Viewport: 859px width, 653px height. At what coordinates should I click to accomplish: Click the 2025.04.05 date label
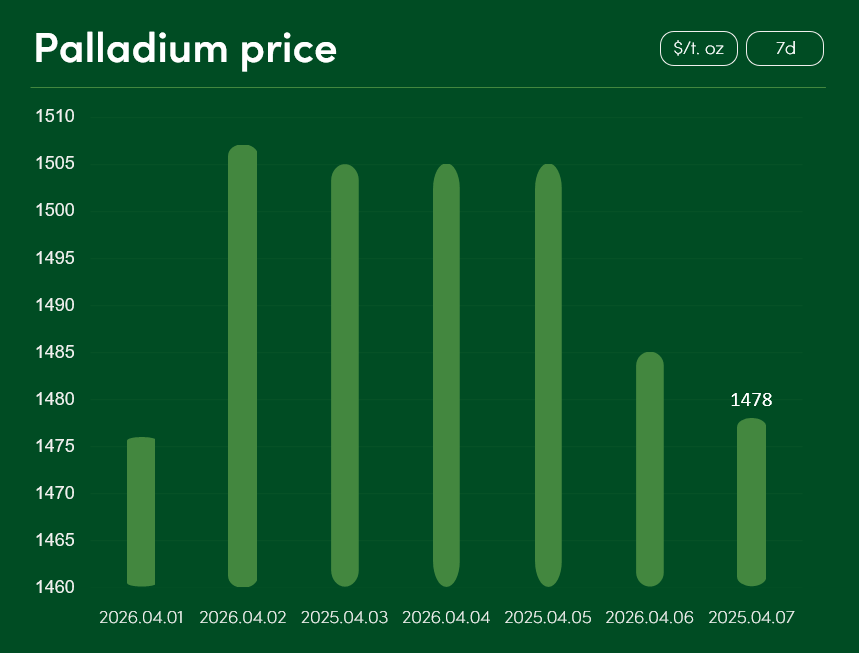point(548,618)
